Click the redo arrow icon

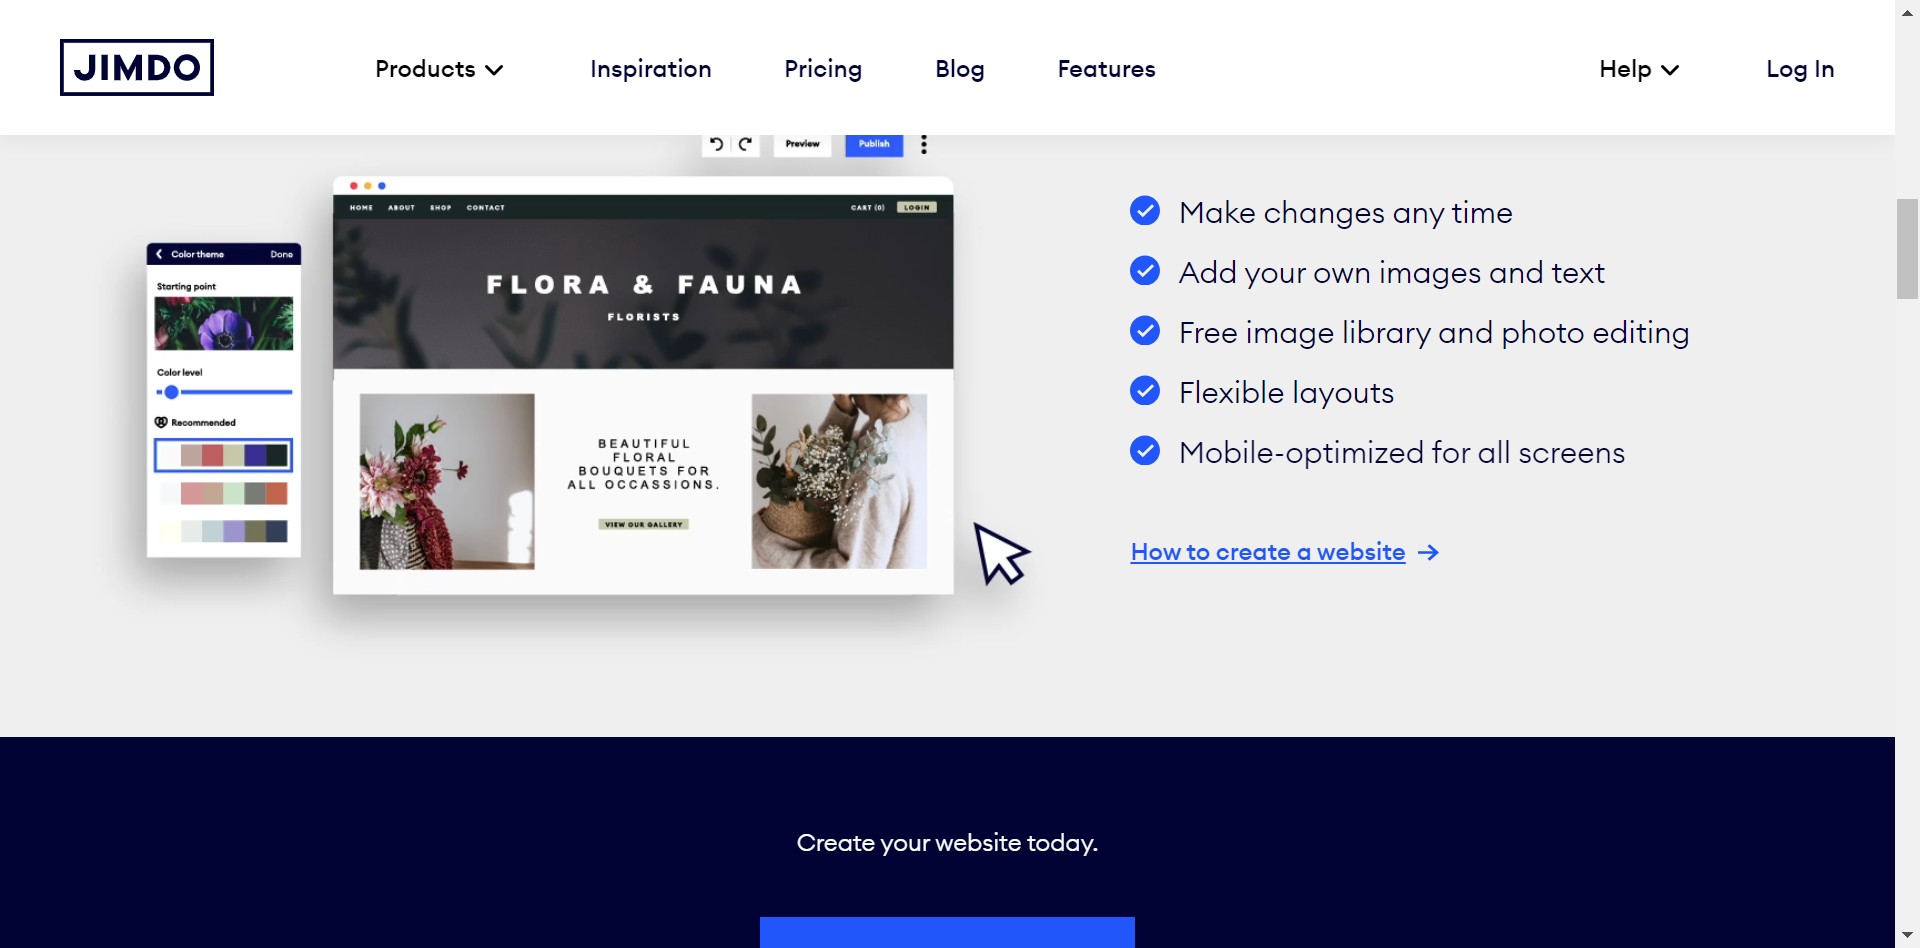[x=745, y=144]
